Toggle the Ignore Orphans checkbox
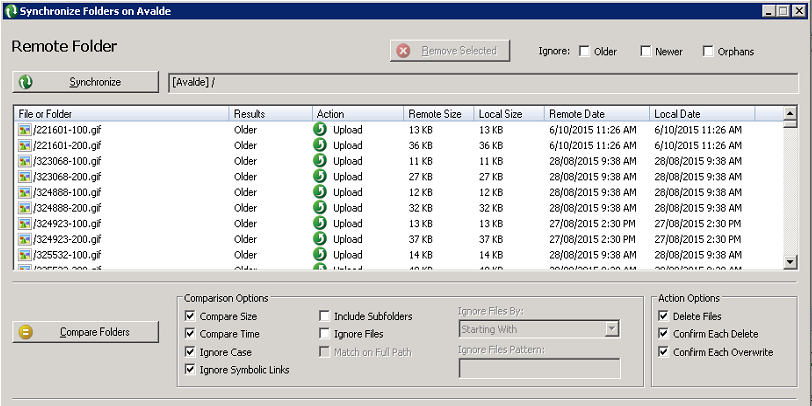The image size is (812, 406). point(708,51)
